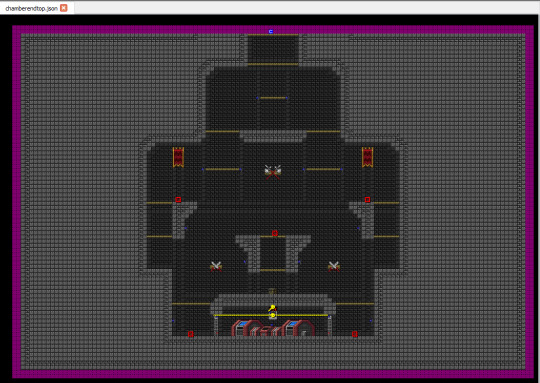Screen dimensions: 540x383
Task: Click the bottom-right red square marker
Action: (355, 334)
